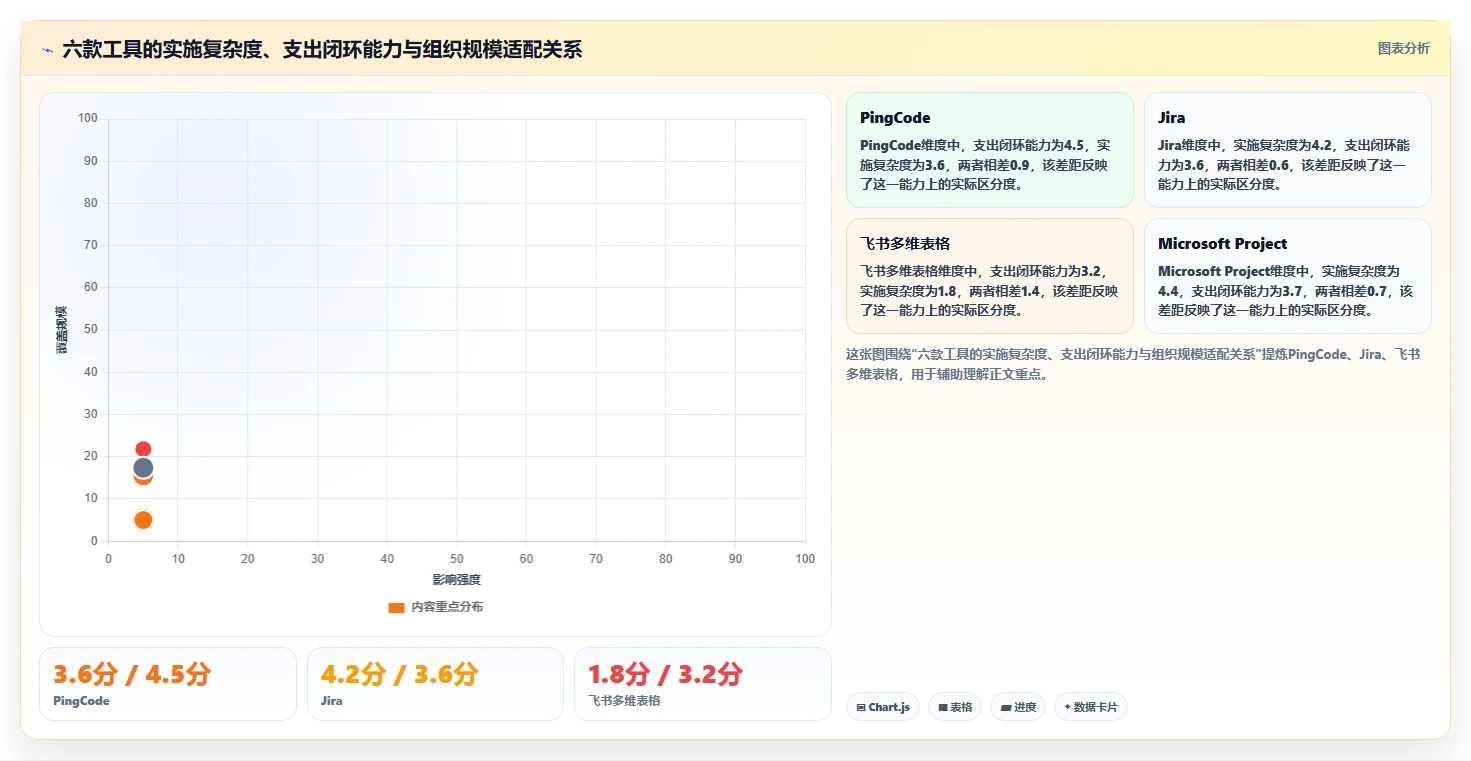The image size is (1471, 761).
Task: Click the 1.8分 / 3.2分 飞书多维表格 stat card
Action: tap(703, 683)
